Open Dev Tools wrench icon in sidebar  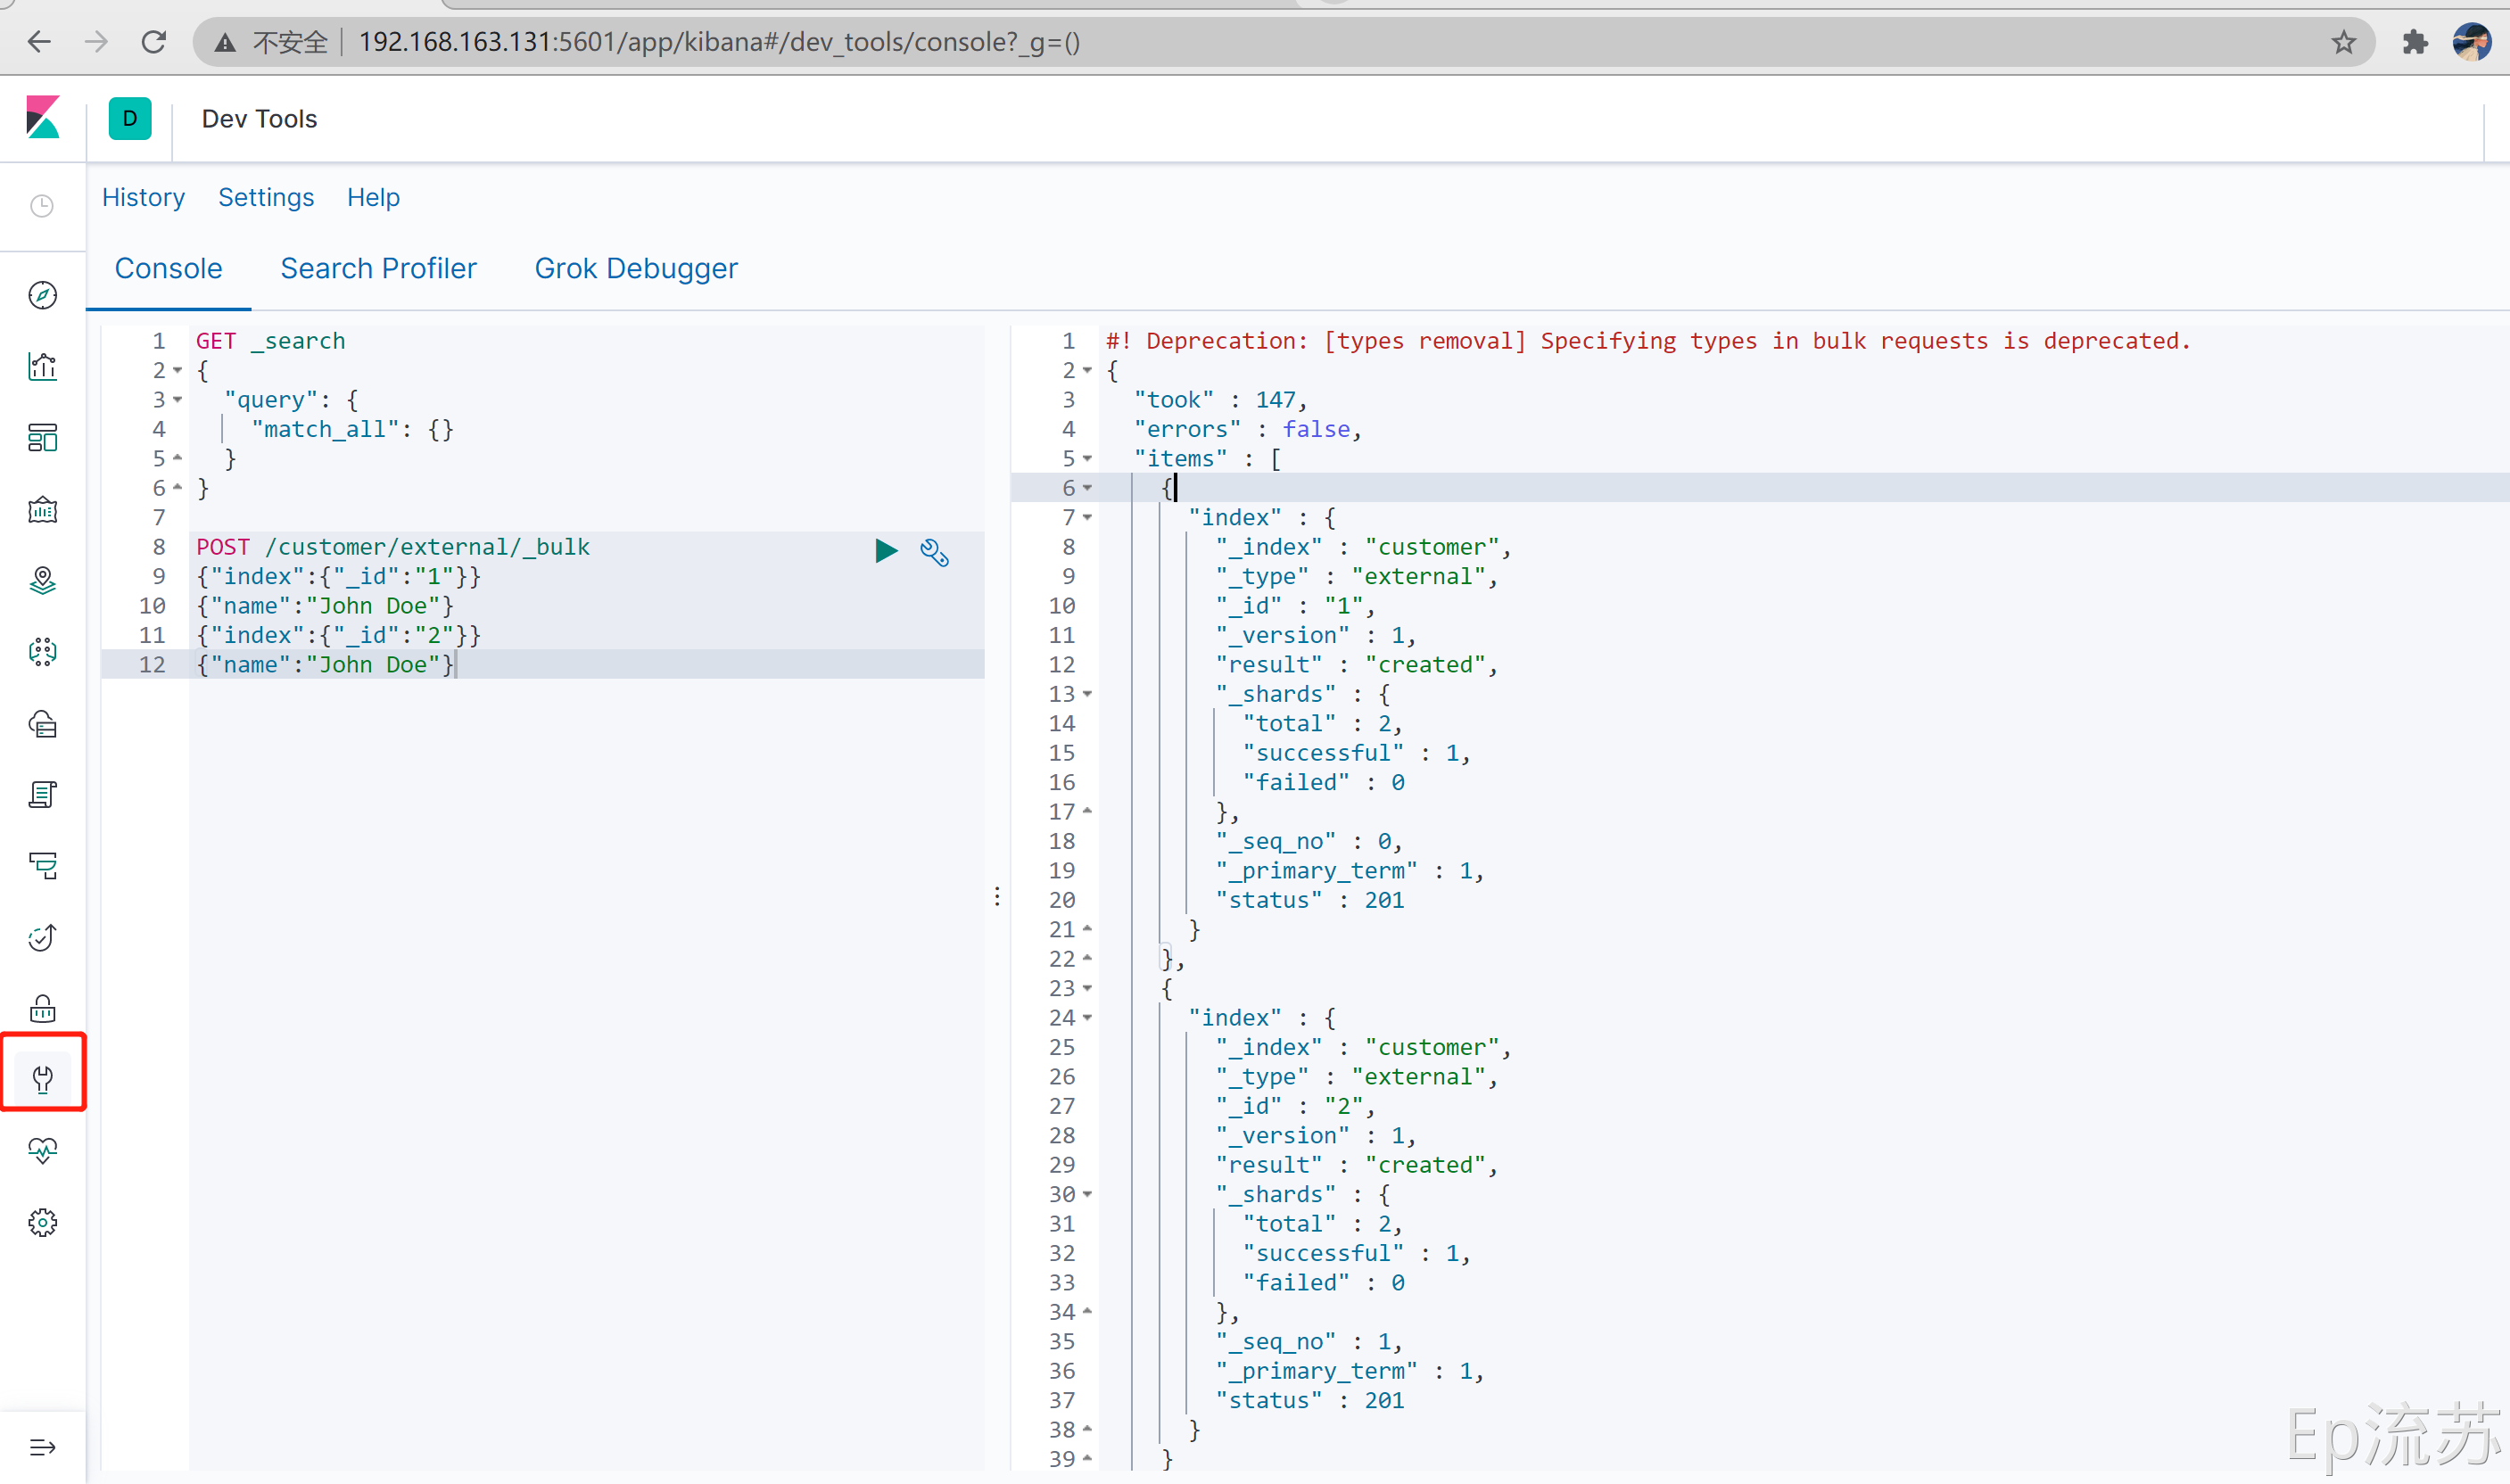tap(42, 1080)
